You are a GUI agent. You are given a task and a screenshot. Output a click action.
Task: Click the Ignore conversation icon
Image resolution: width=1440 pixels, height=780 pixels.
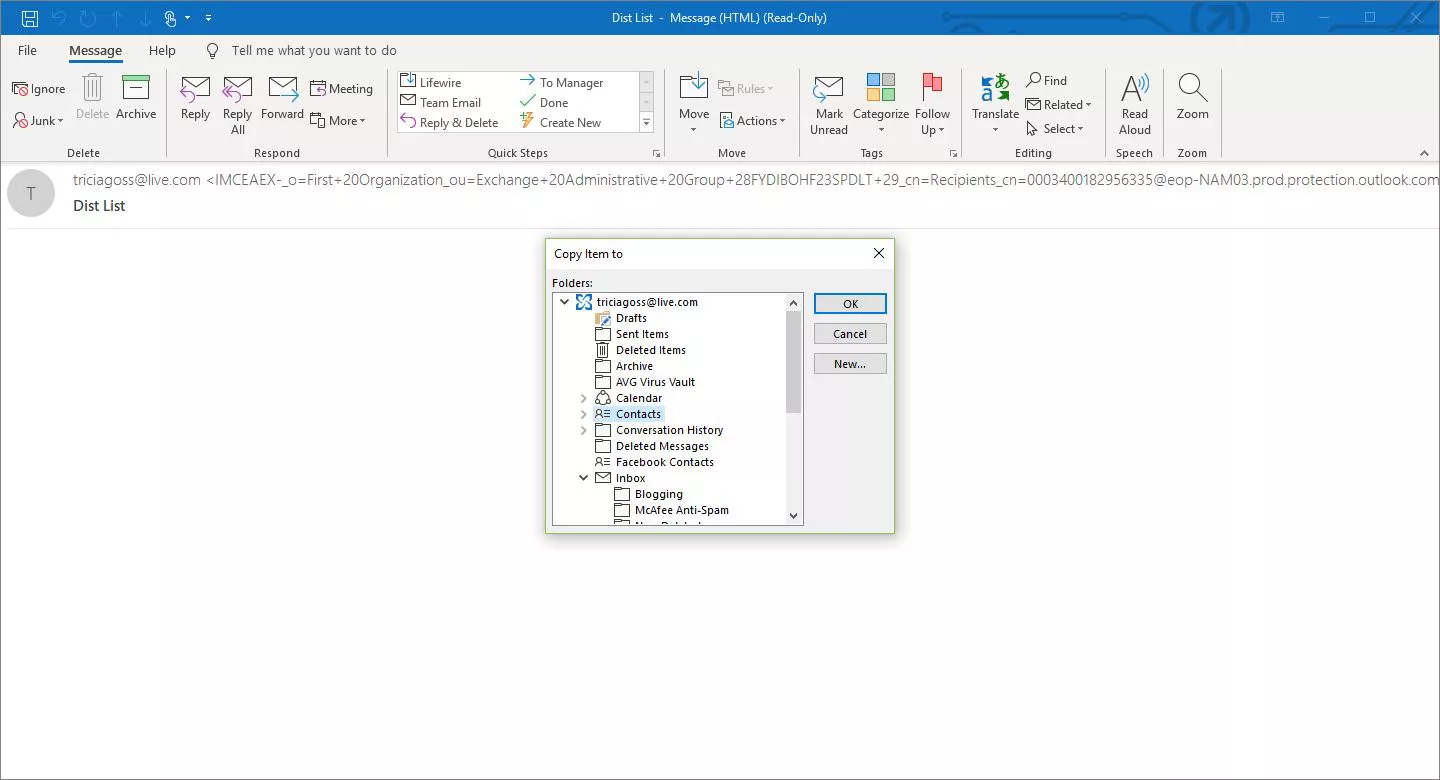coord(20,89)
